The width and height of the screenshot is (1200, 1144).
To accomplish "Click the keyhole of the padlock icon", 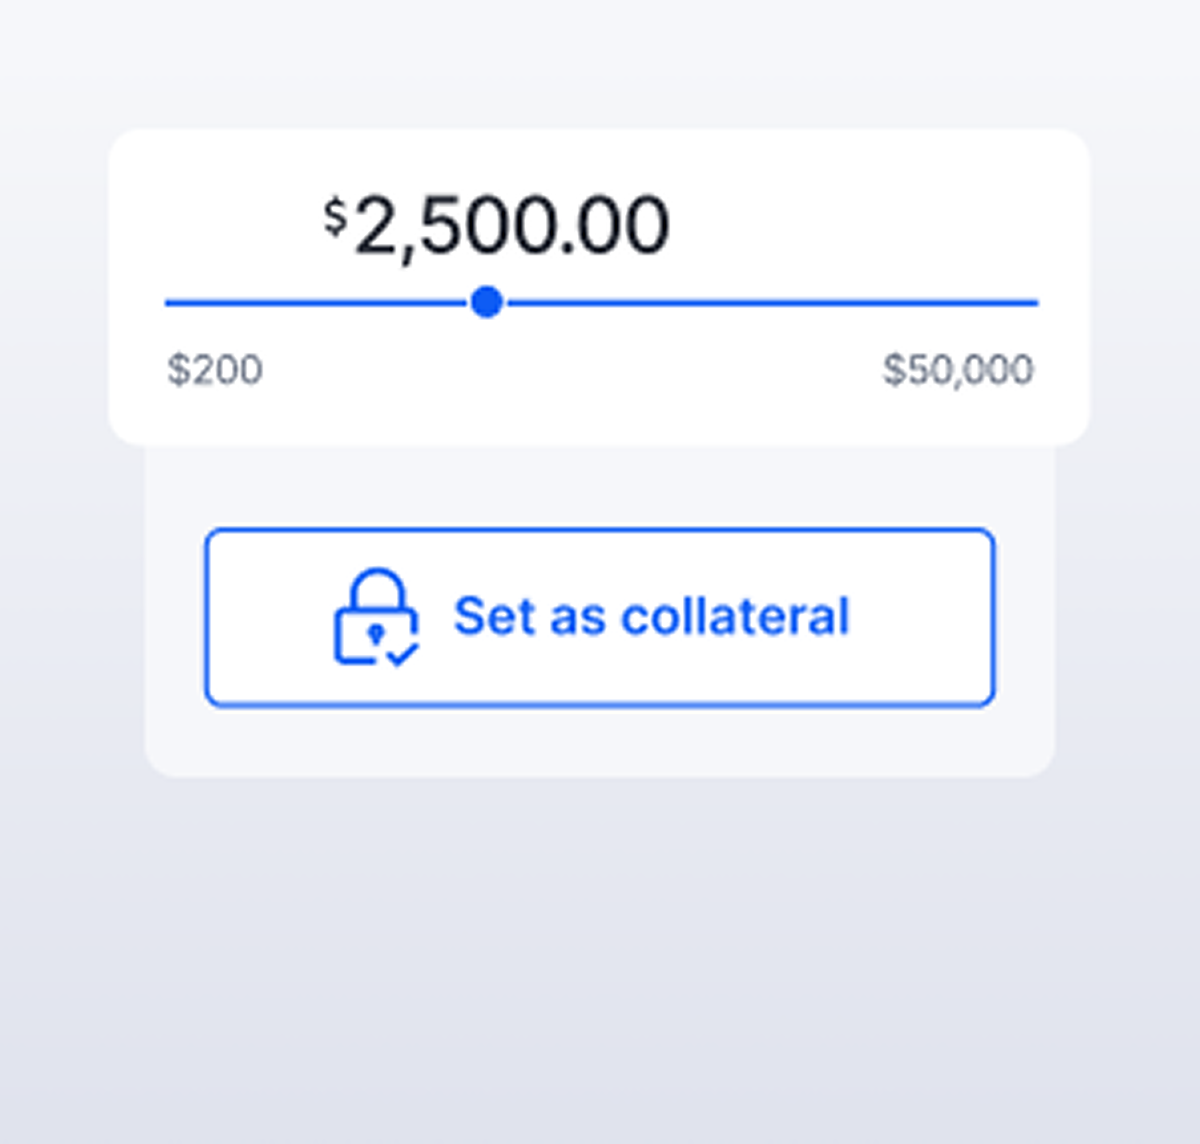I will (375, 634).
